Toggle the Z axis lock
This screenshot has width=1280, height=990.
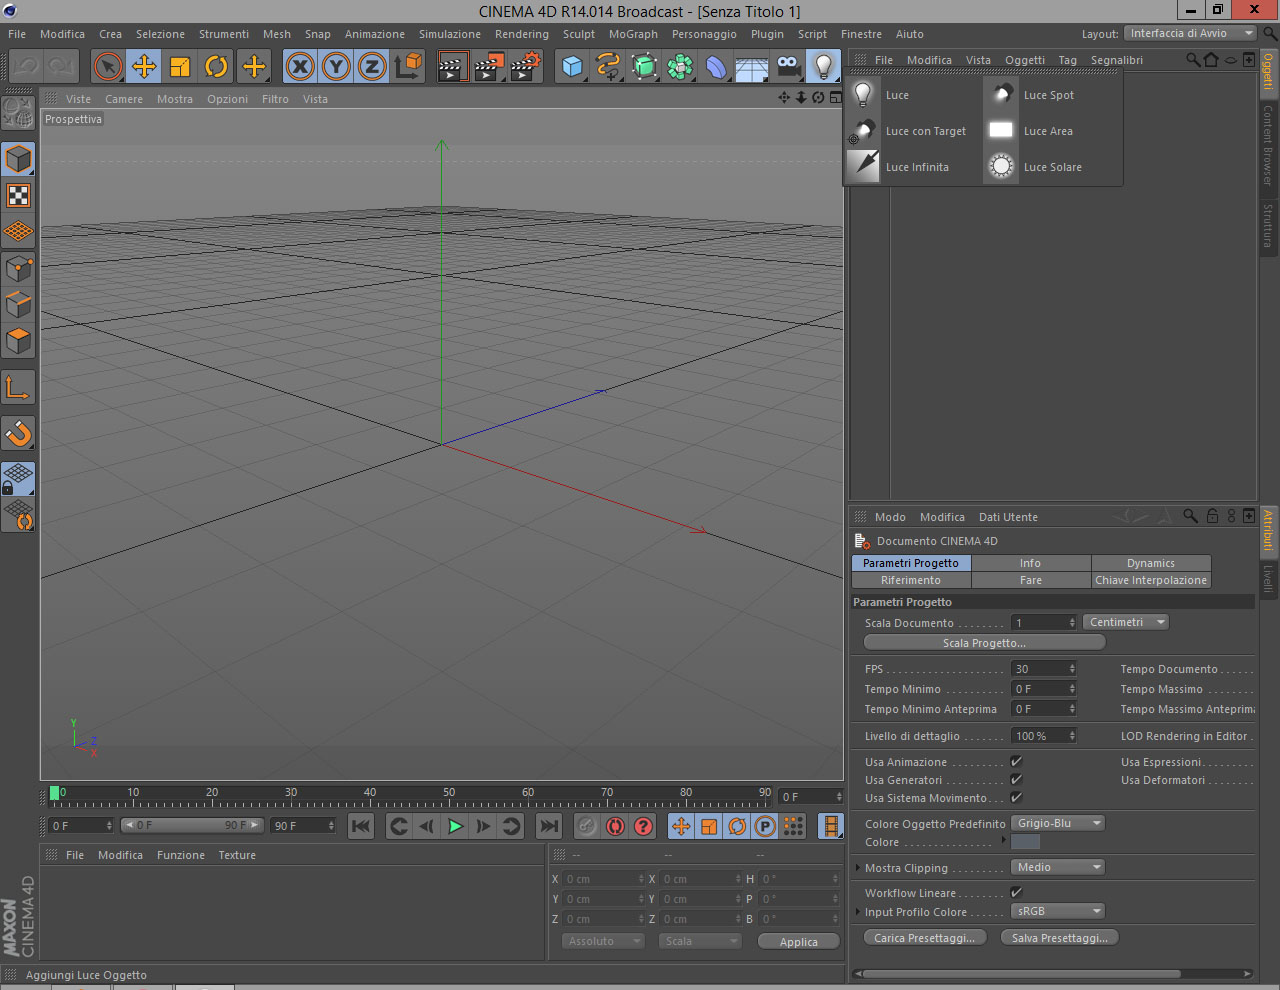point(372,67)
